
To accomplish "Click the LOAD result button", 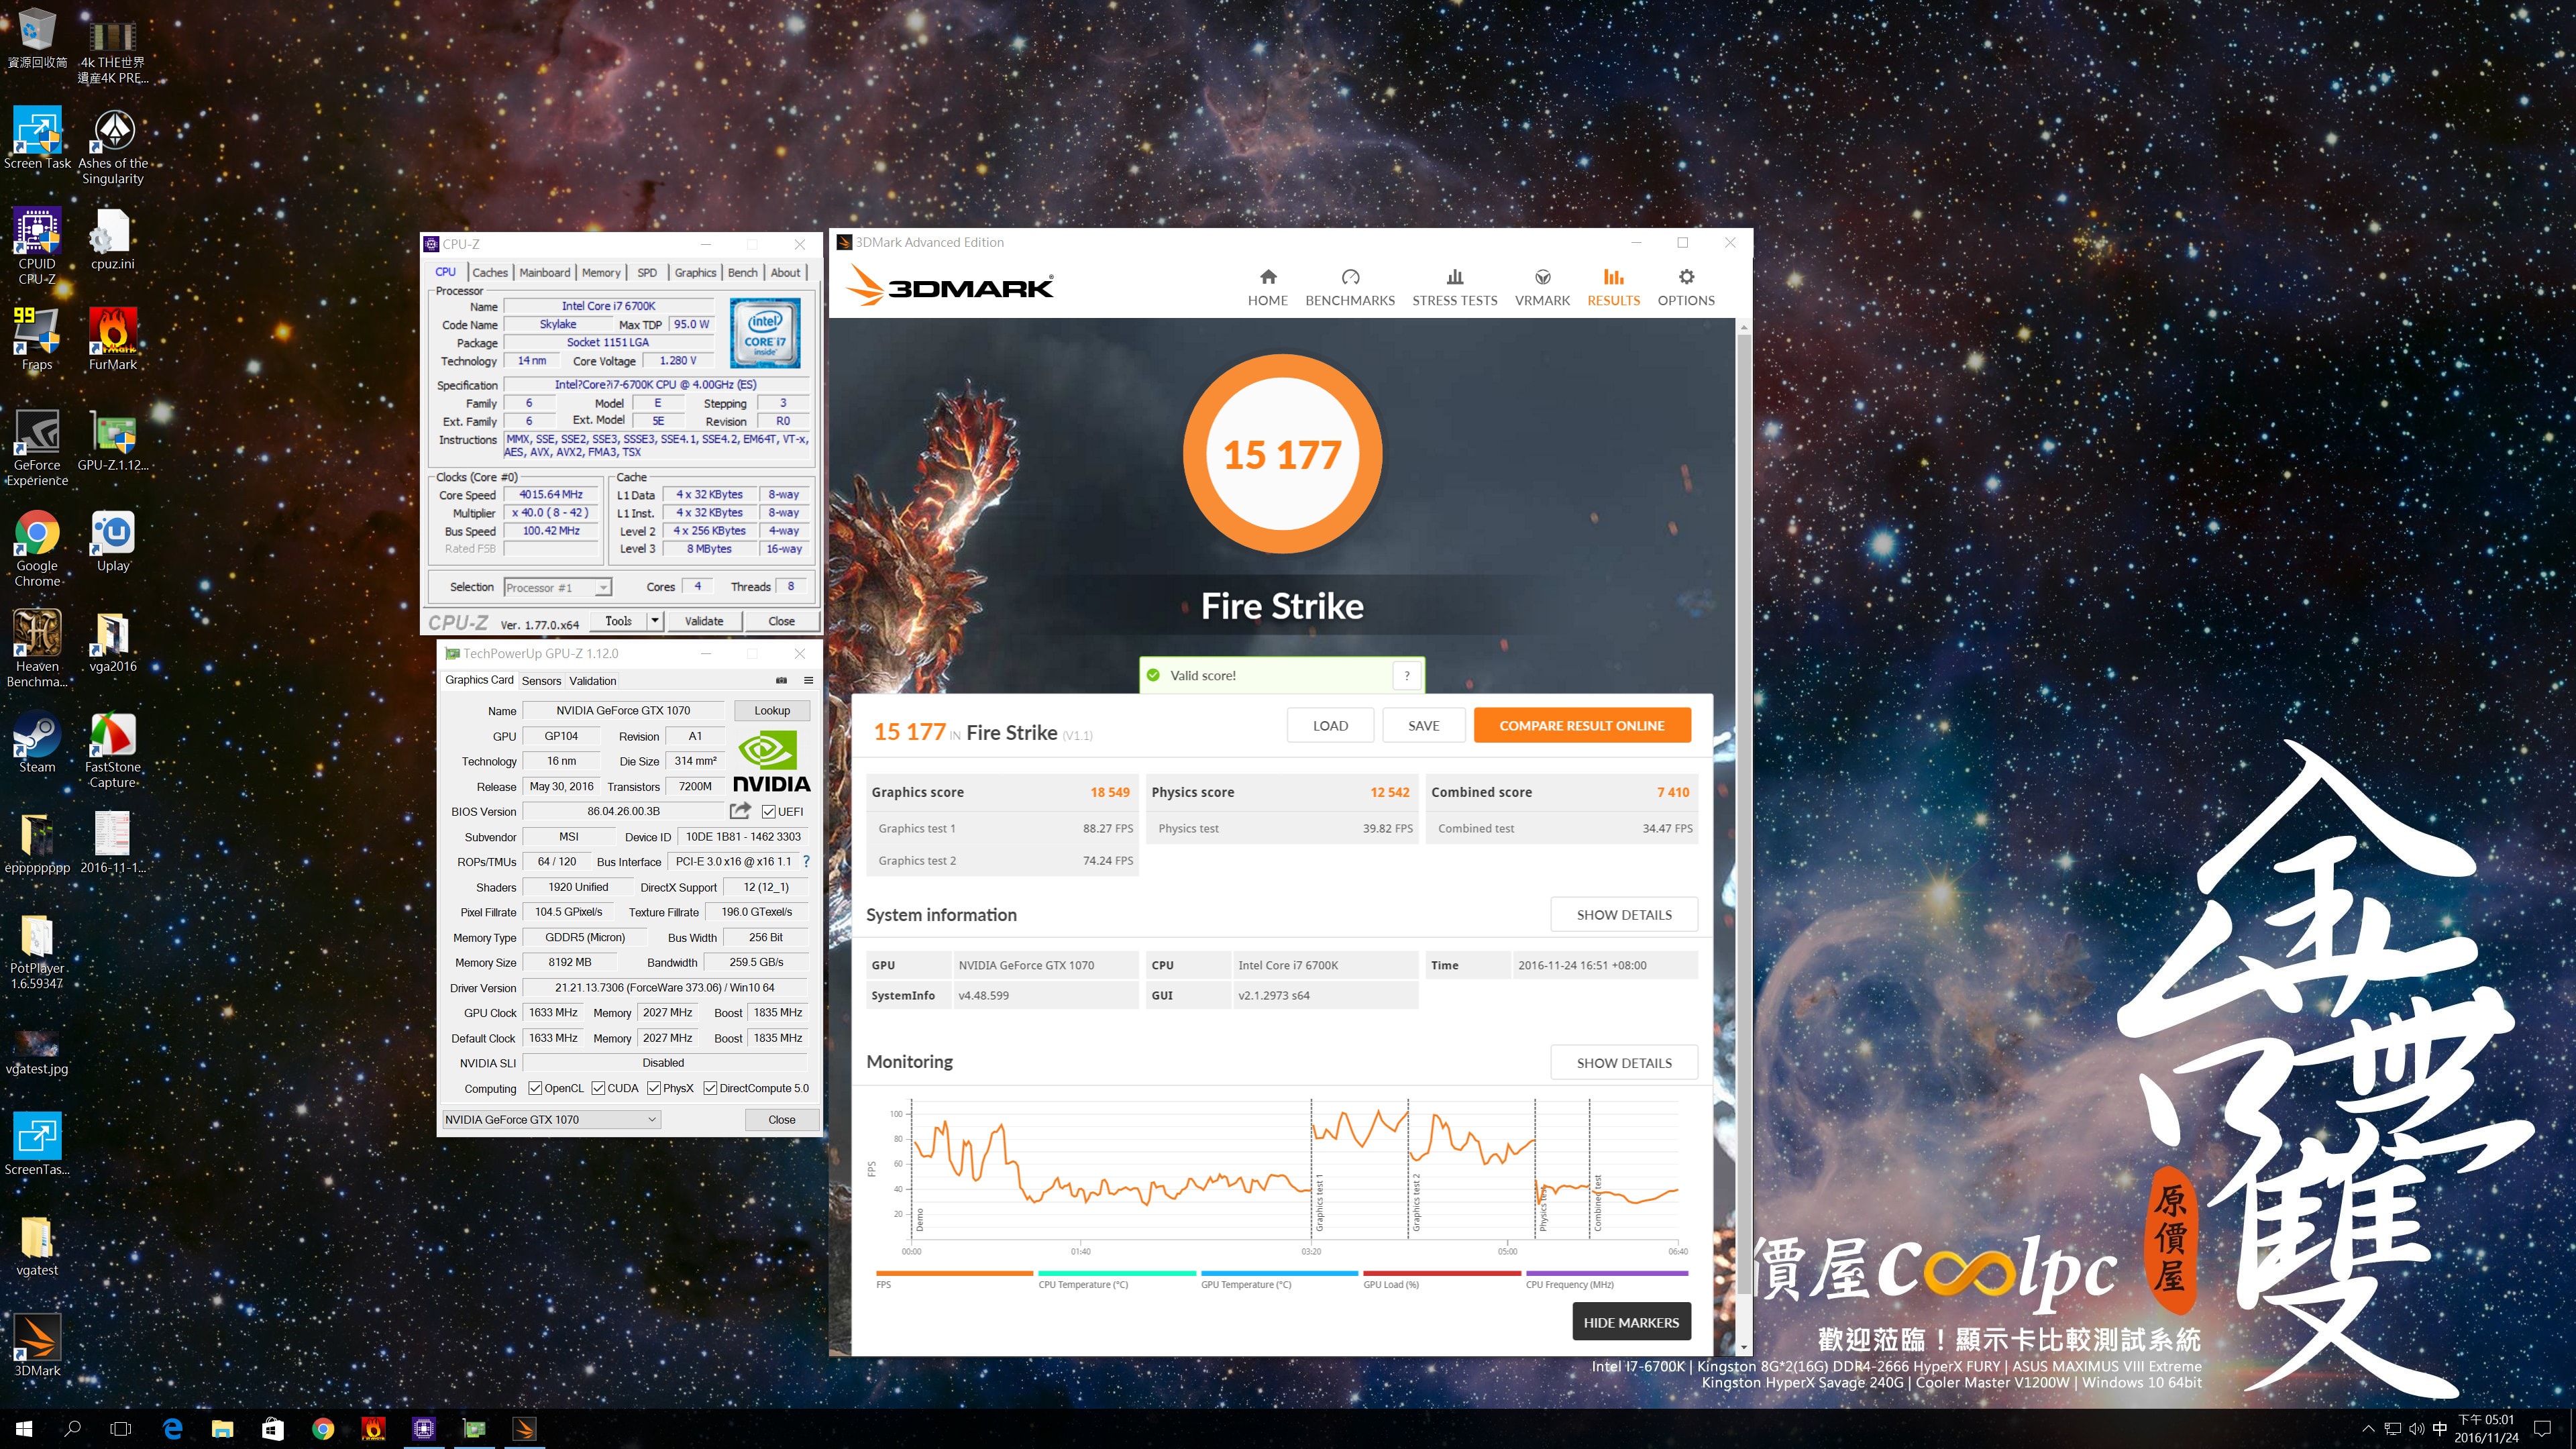I will point(1330,725).
